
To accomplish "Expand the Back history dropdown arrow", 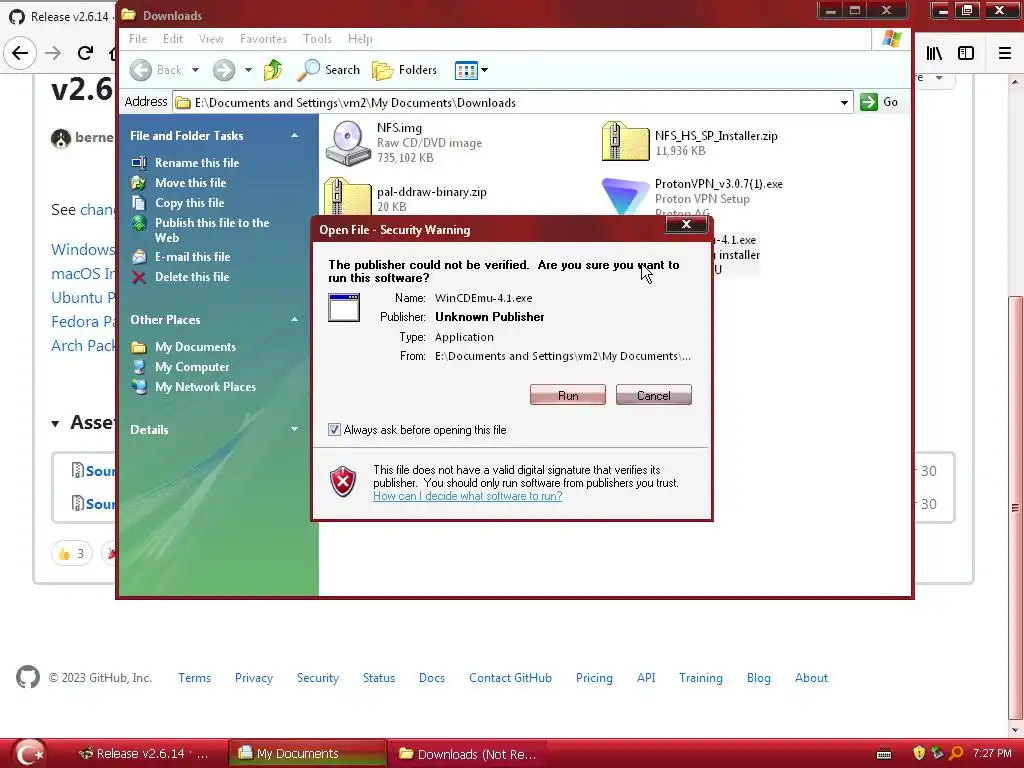I will (195, 70).
